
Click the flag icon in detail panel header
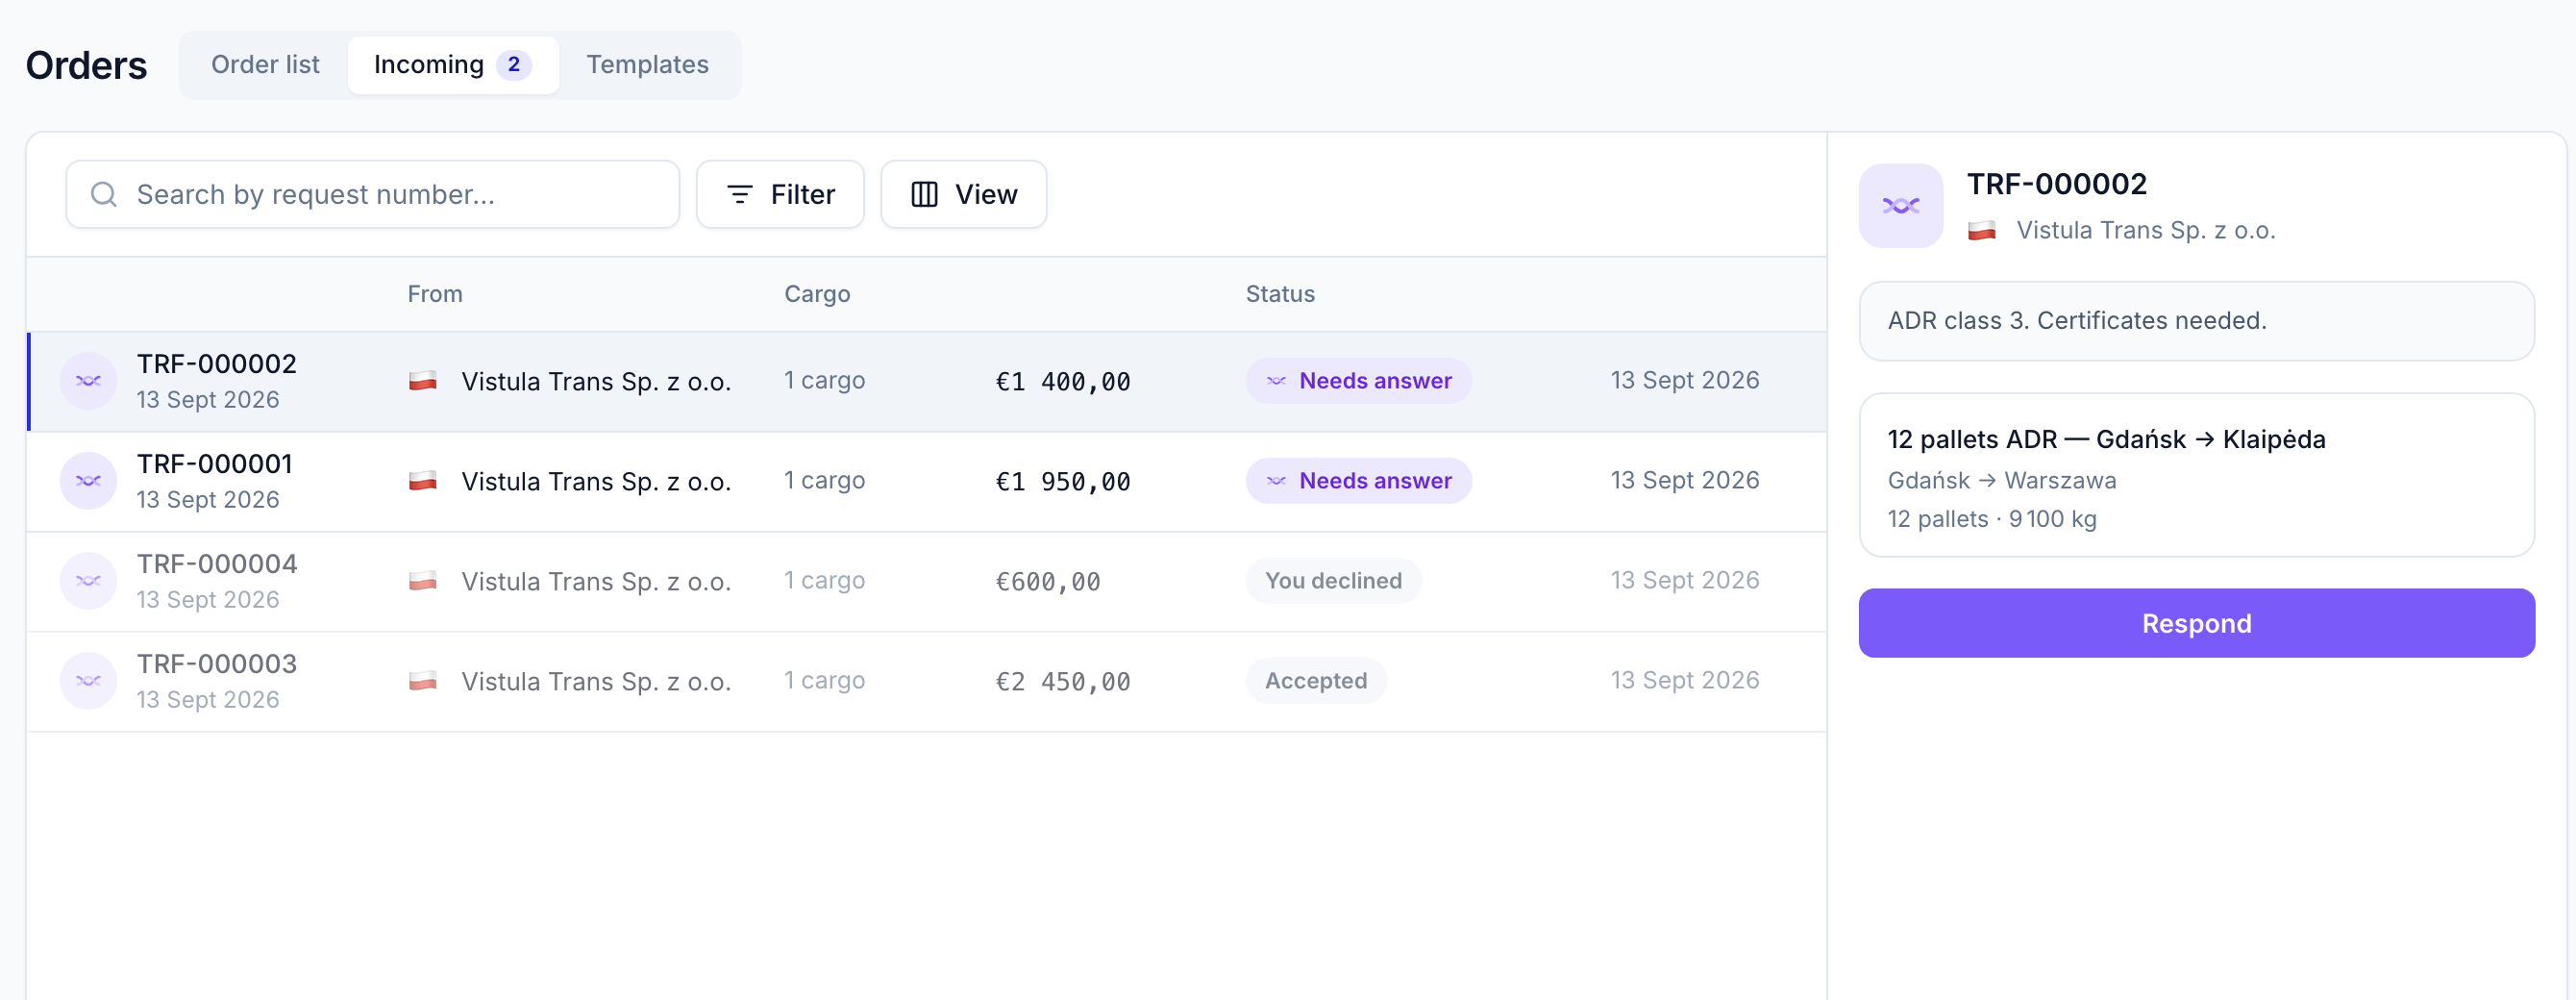pyautogui.click(x=1982, y=231)
